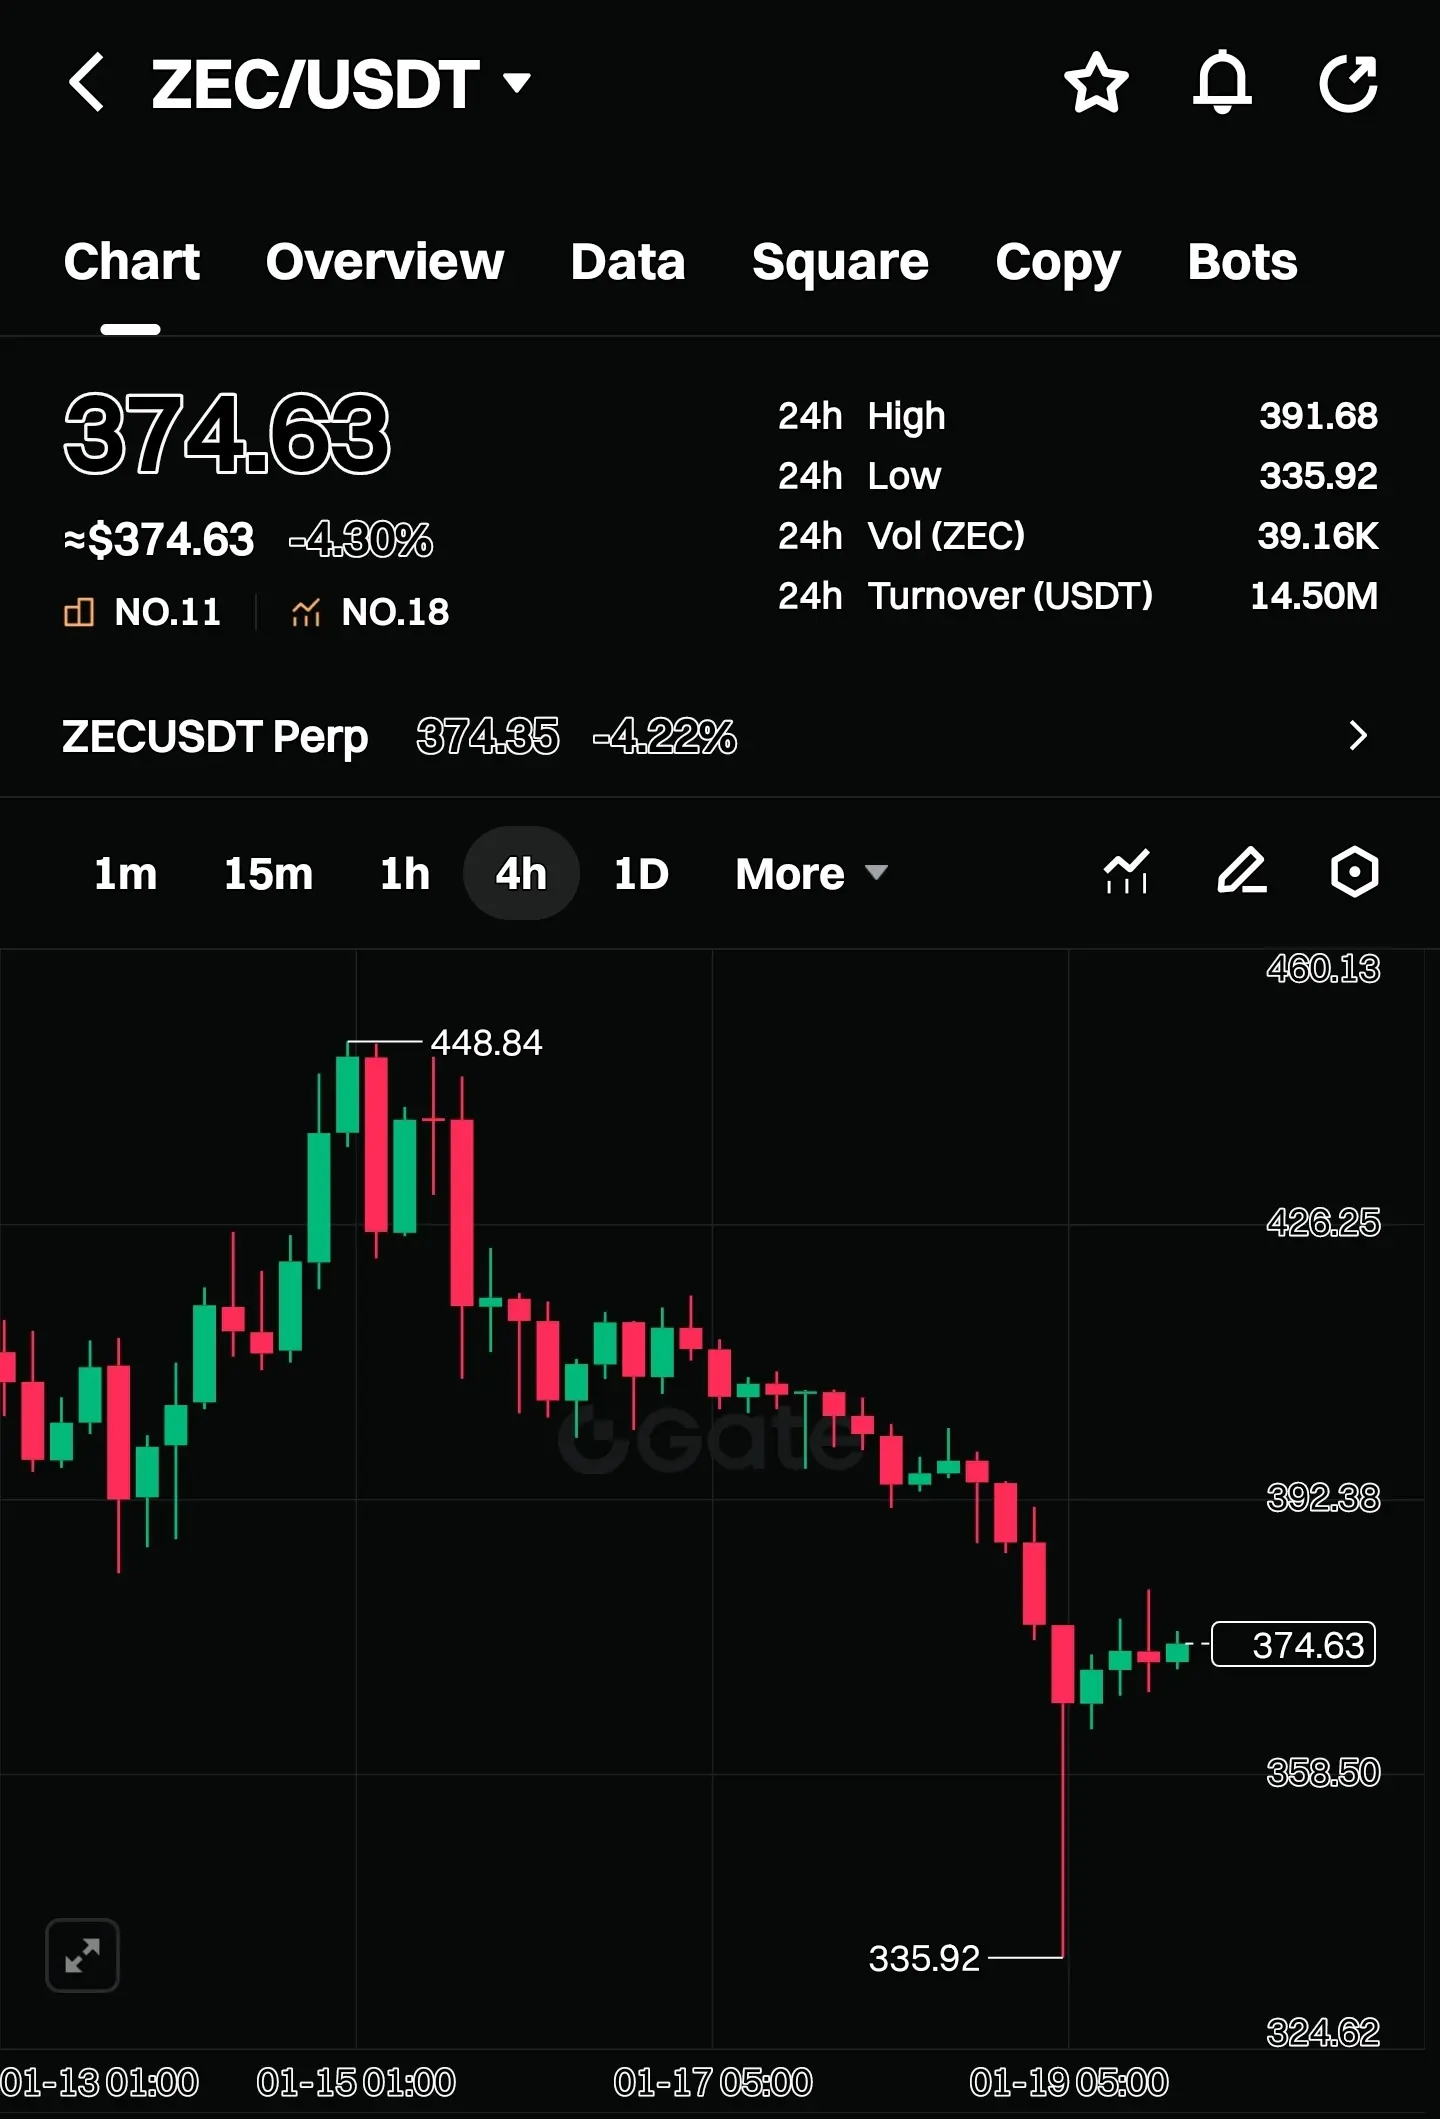Add ZEC/USDT to favorites with star
The width and height of the screenshot is (1440, 2119).
pos(1096,82)
